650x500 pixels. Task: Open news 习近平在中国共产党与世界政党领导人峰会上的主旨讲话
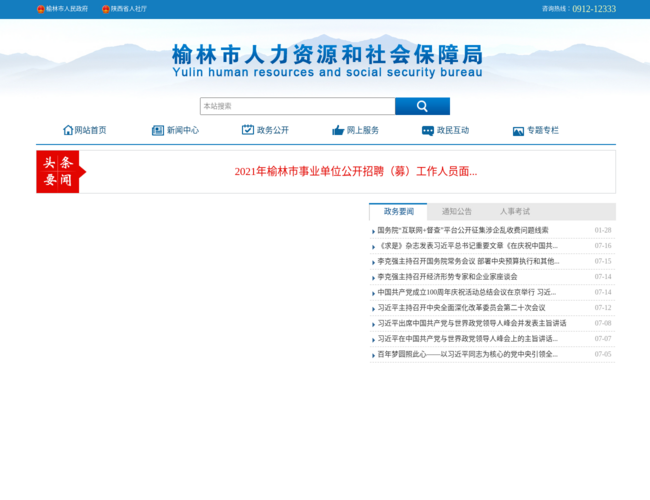coord(467,339)
